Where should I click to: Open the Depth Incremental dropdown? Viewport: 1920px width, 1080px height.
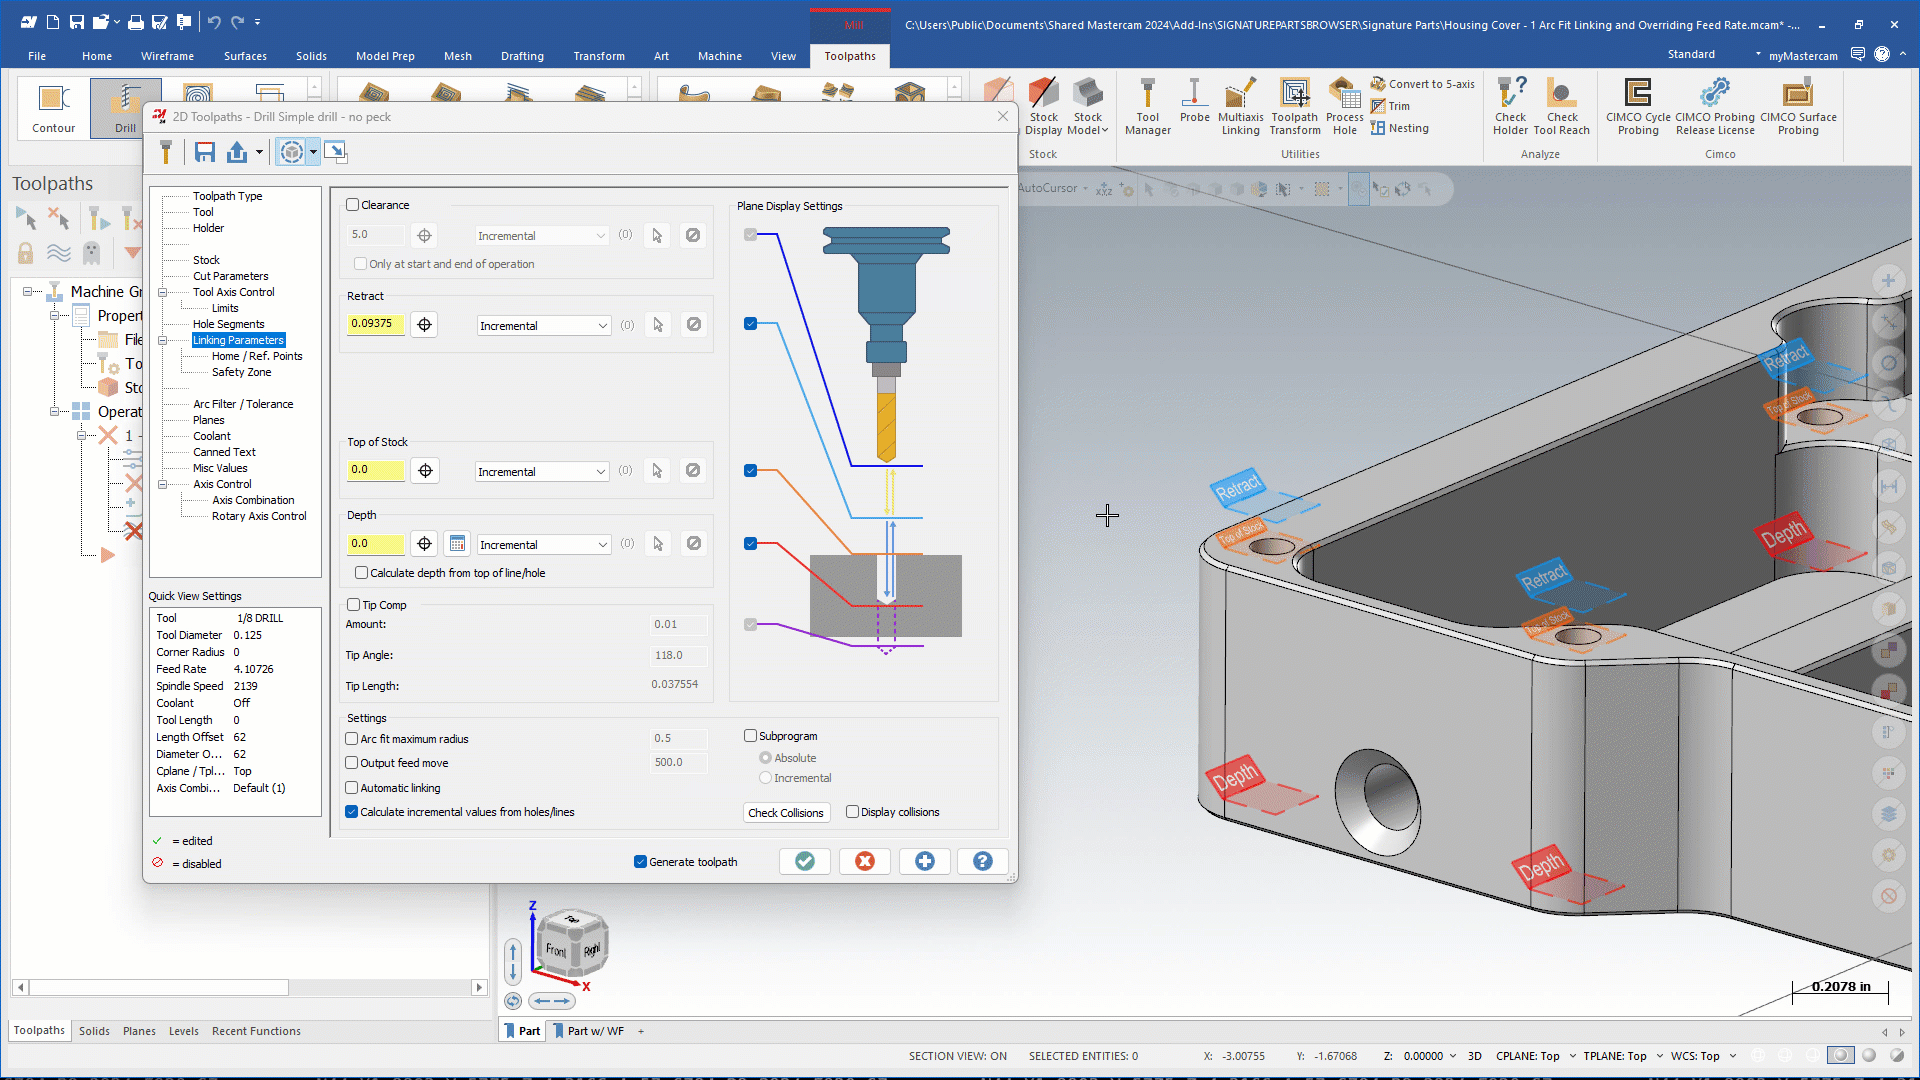tap(543, 545)
